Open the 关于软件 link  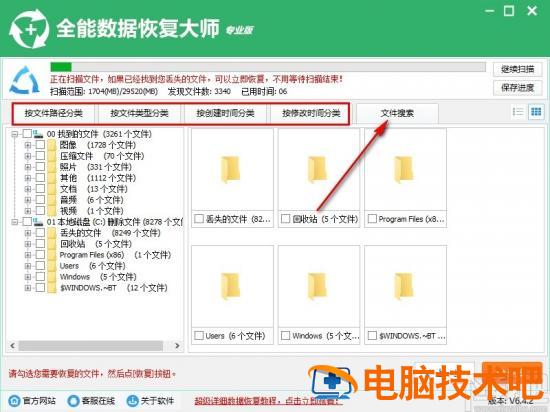click(x=157, y=400)
